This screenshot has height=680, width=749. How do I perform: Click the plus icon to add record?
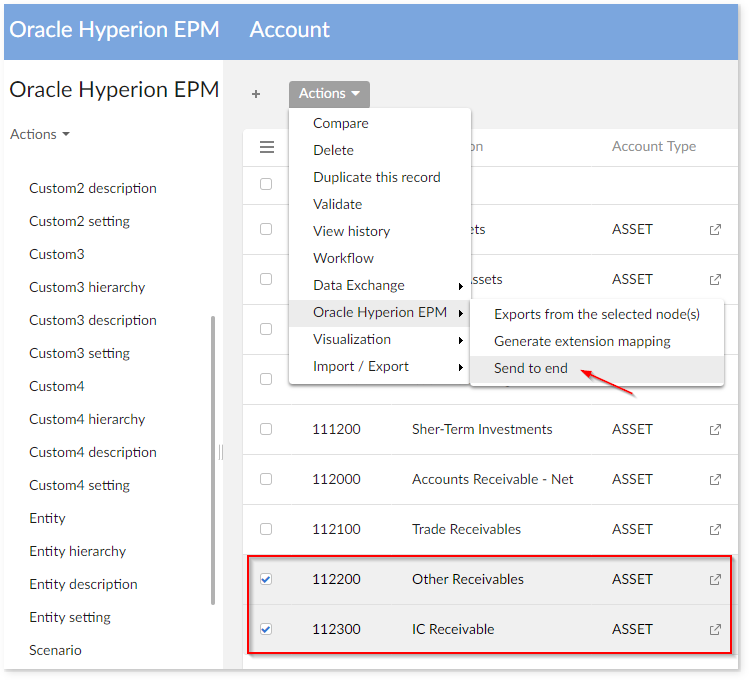256,94
